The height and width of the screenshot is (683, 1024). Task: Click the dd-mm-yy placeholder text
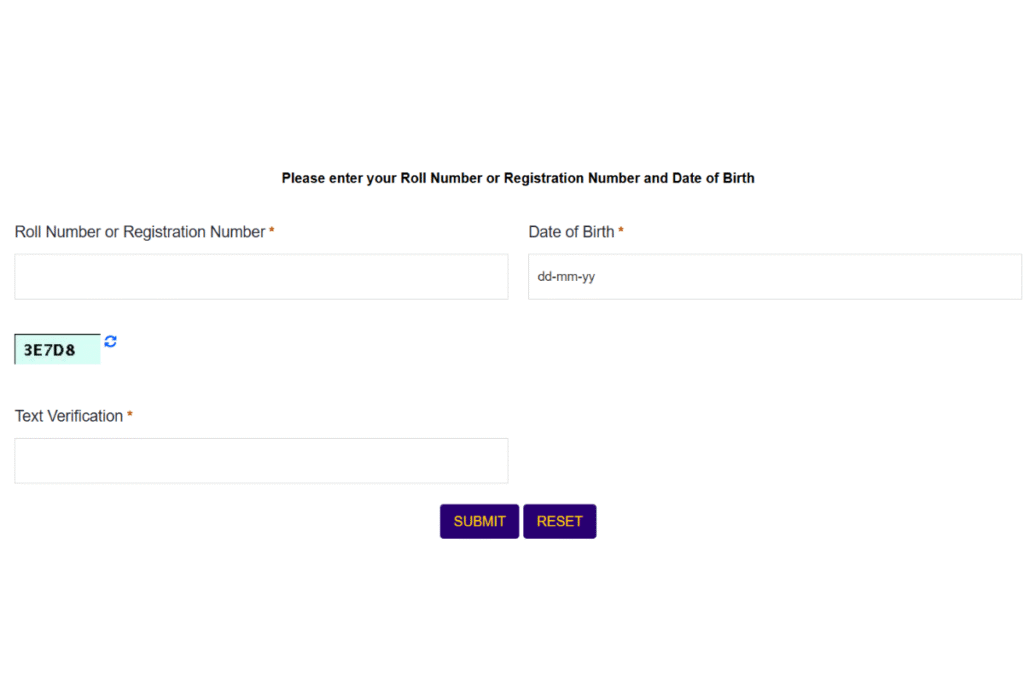click(566, 277)
